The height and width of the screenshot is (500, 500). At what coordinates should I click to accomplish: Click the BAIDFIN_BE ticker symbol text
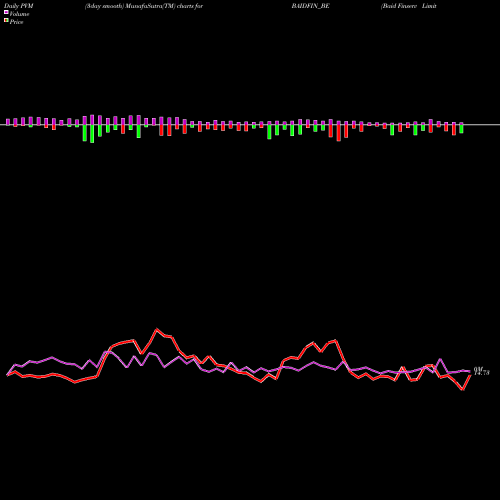310,6
